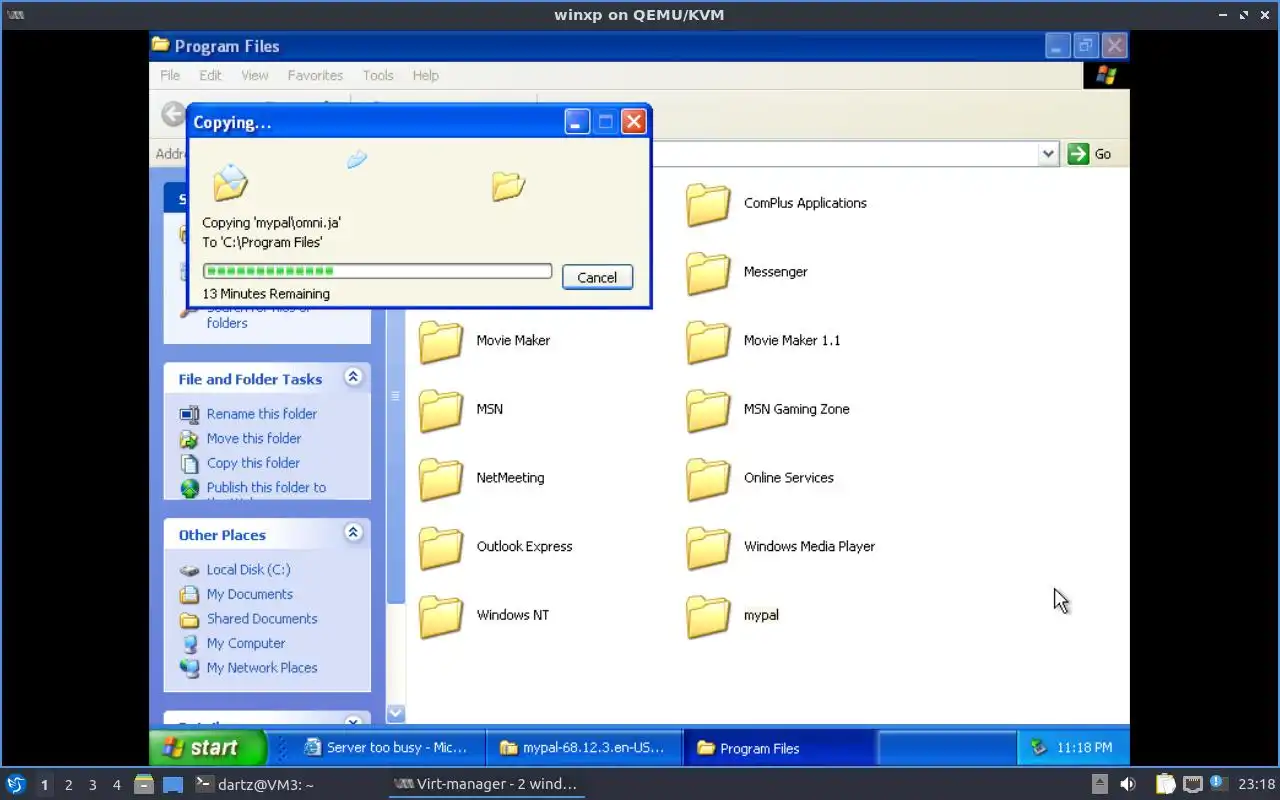Open the host panel file manager icon
This screenshot has width=1280, height=800.
pyautogui.click(x=144, y=784)
